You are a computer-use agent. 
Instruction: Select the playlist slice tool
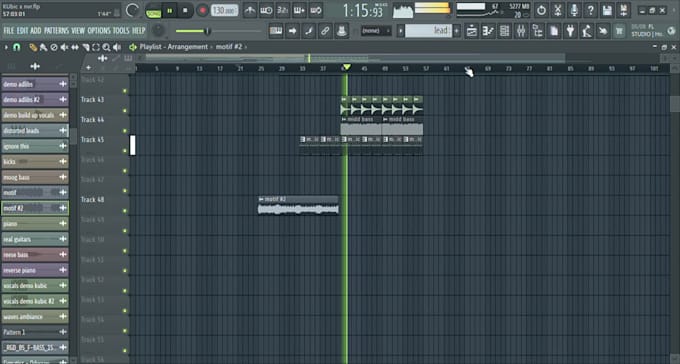[85, 47]
